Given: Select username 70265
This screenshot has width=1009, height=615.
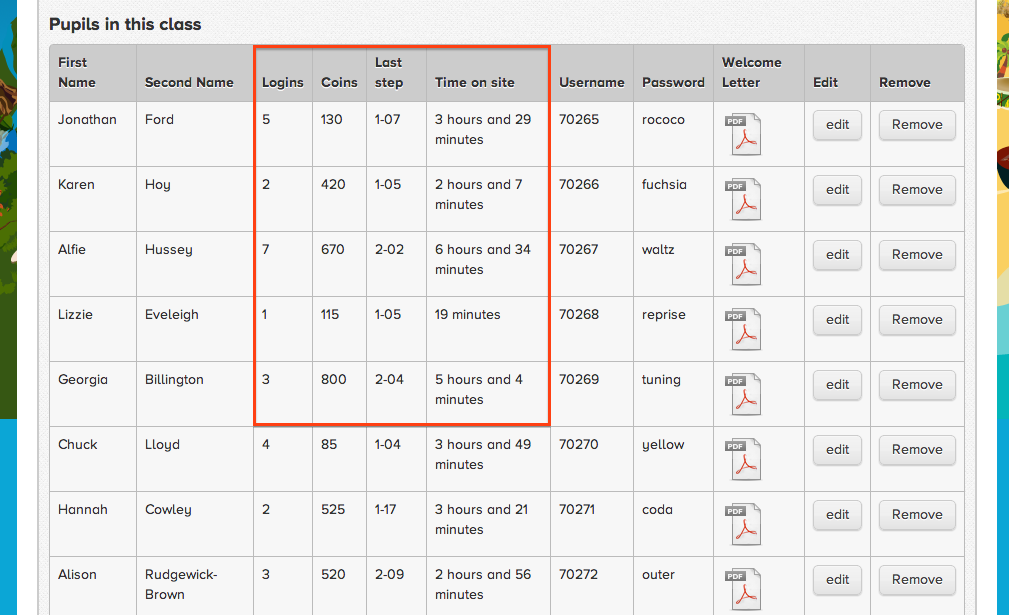Looking at the screenshot, I should click(x=579, y=120).
